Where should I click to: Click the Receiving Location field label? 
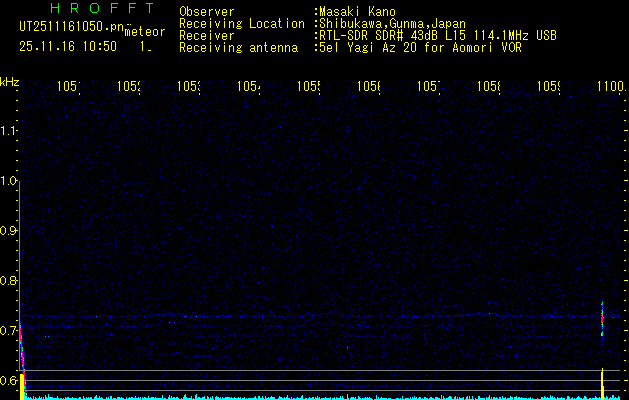click(241, 23)
